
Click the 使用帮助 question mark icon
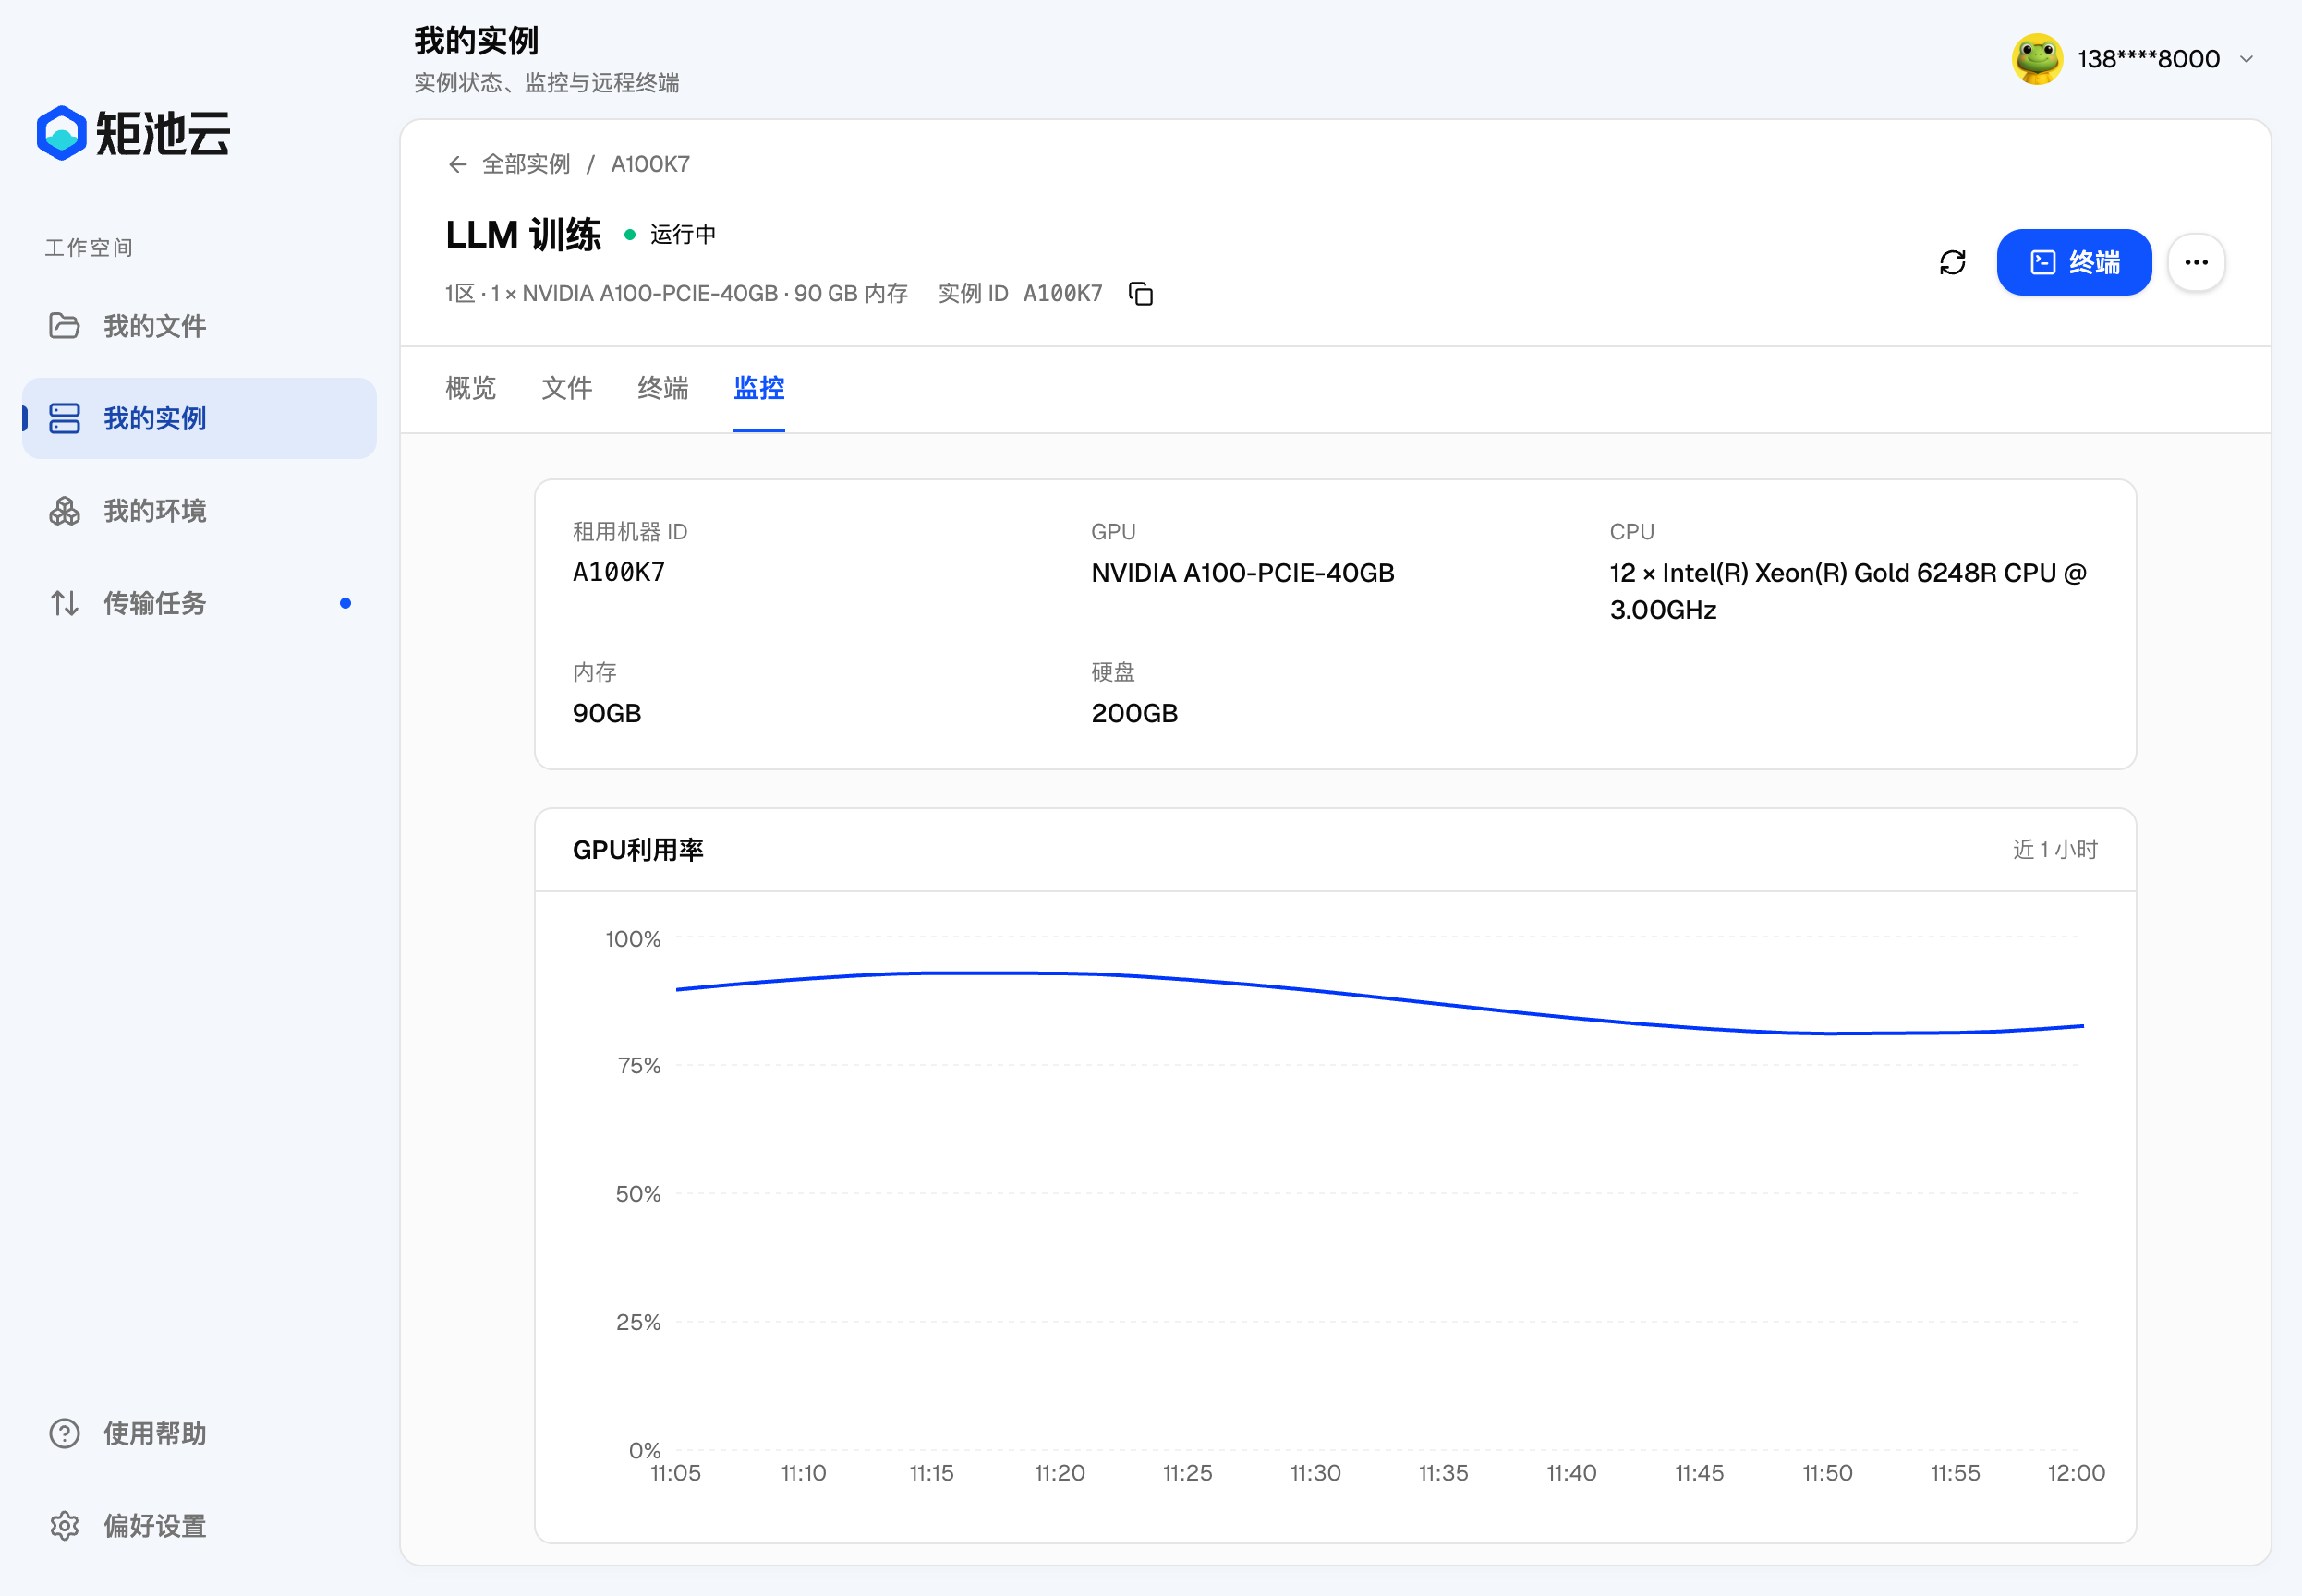(x=64, y=1433)
